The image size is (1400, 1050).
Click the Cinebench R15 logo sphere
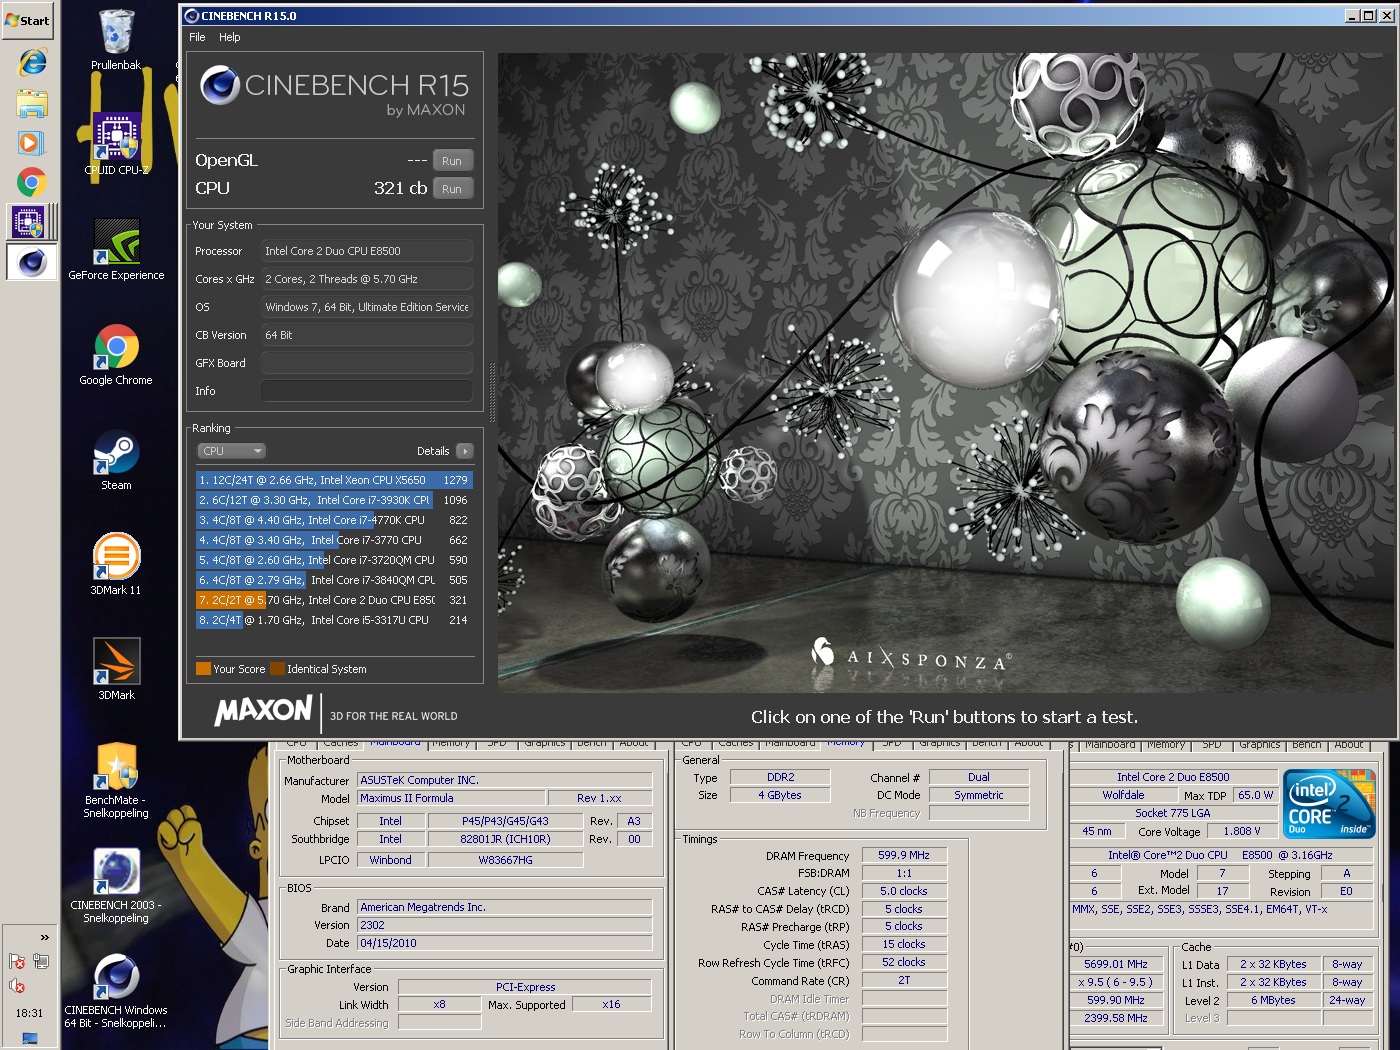(219, 86)
